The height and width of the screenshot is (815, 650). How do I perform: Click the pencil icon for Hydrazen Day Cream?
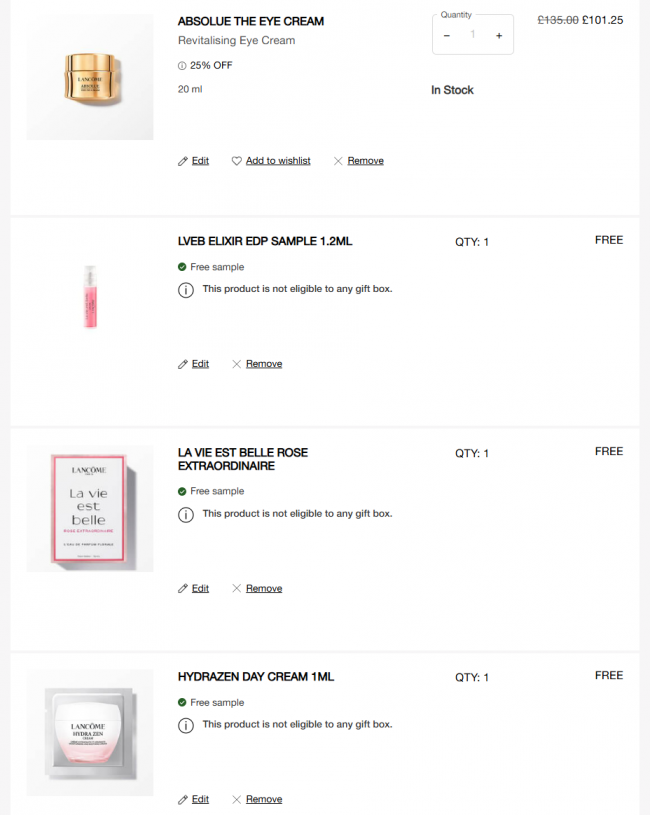point(183,800)
